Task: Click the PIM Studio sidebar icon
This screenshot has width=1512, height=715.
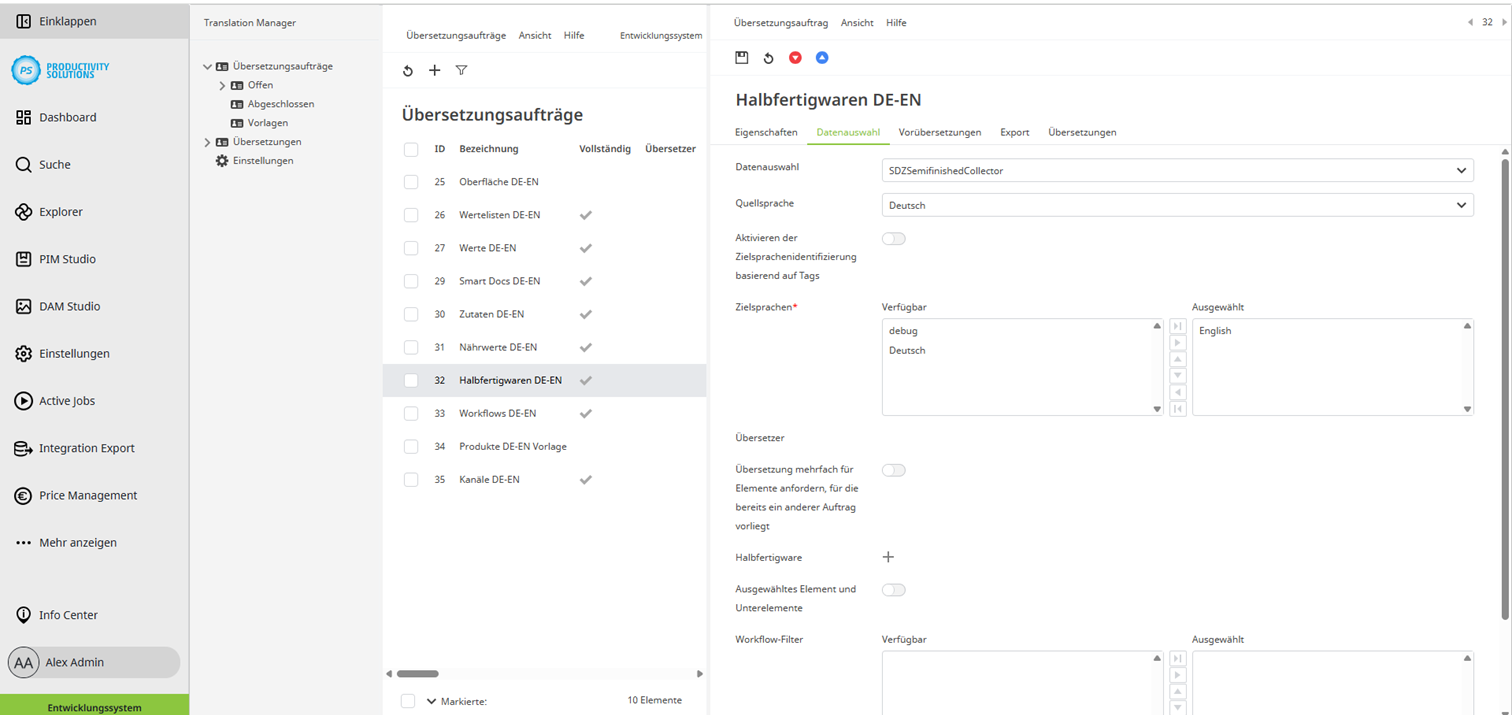Action: point(22,258)
